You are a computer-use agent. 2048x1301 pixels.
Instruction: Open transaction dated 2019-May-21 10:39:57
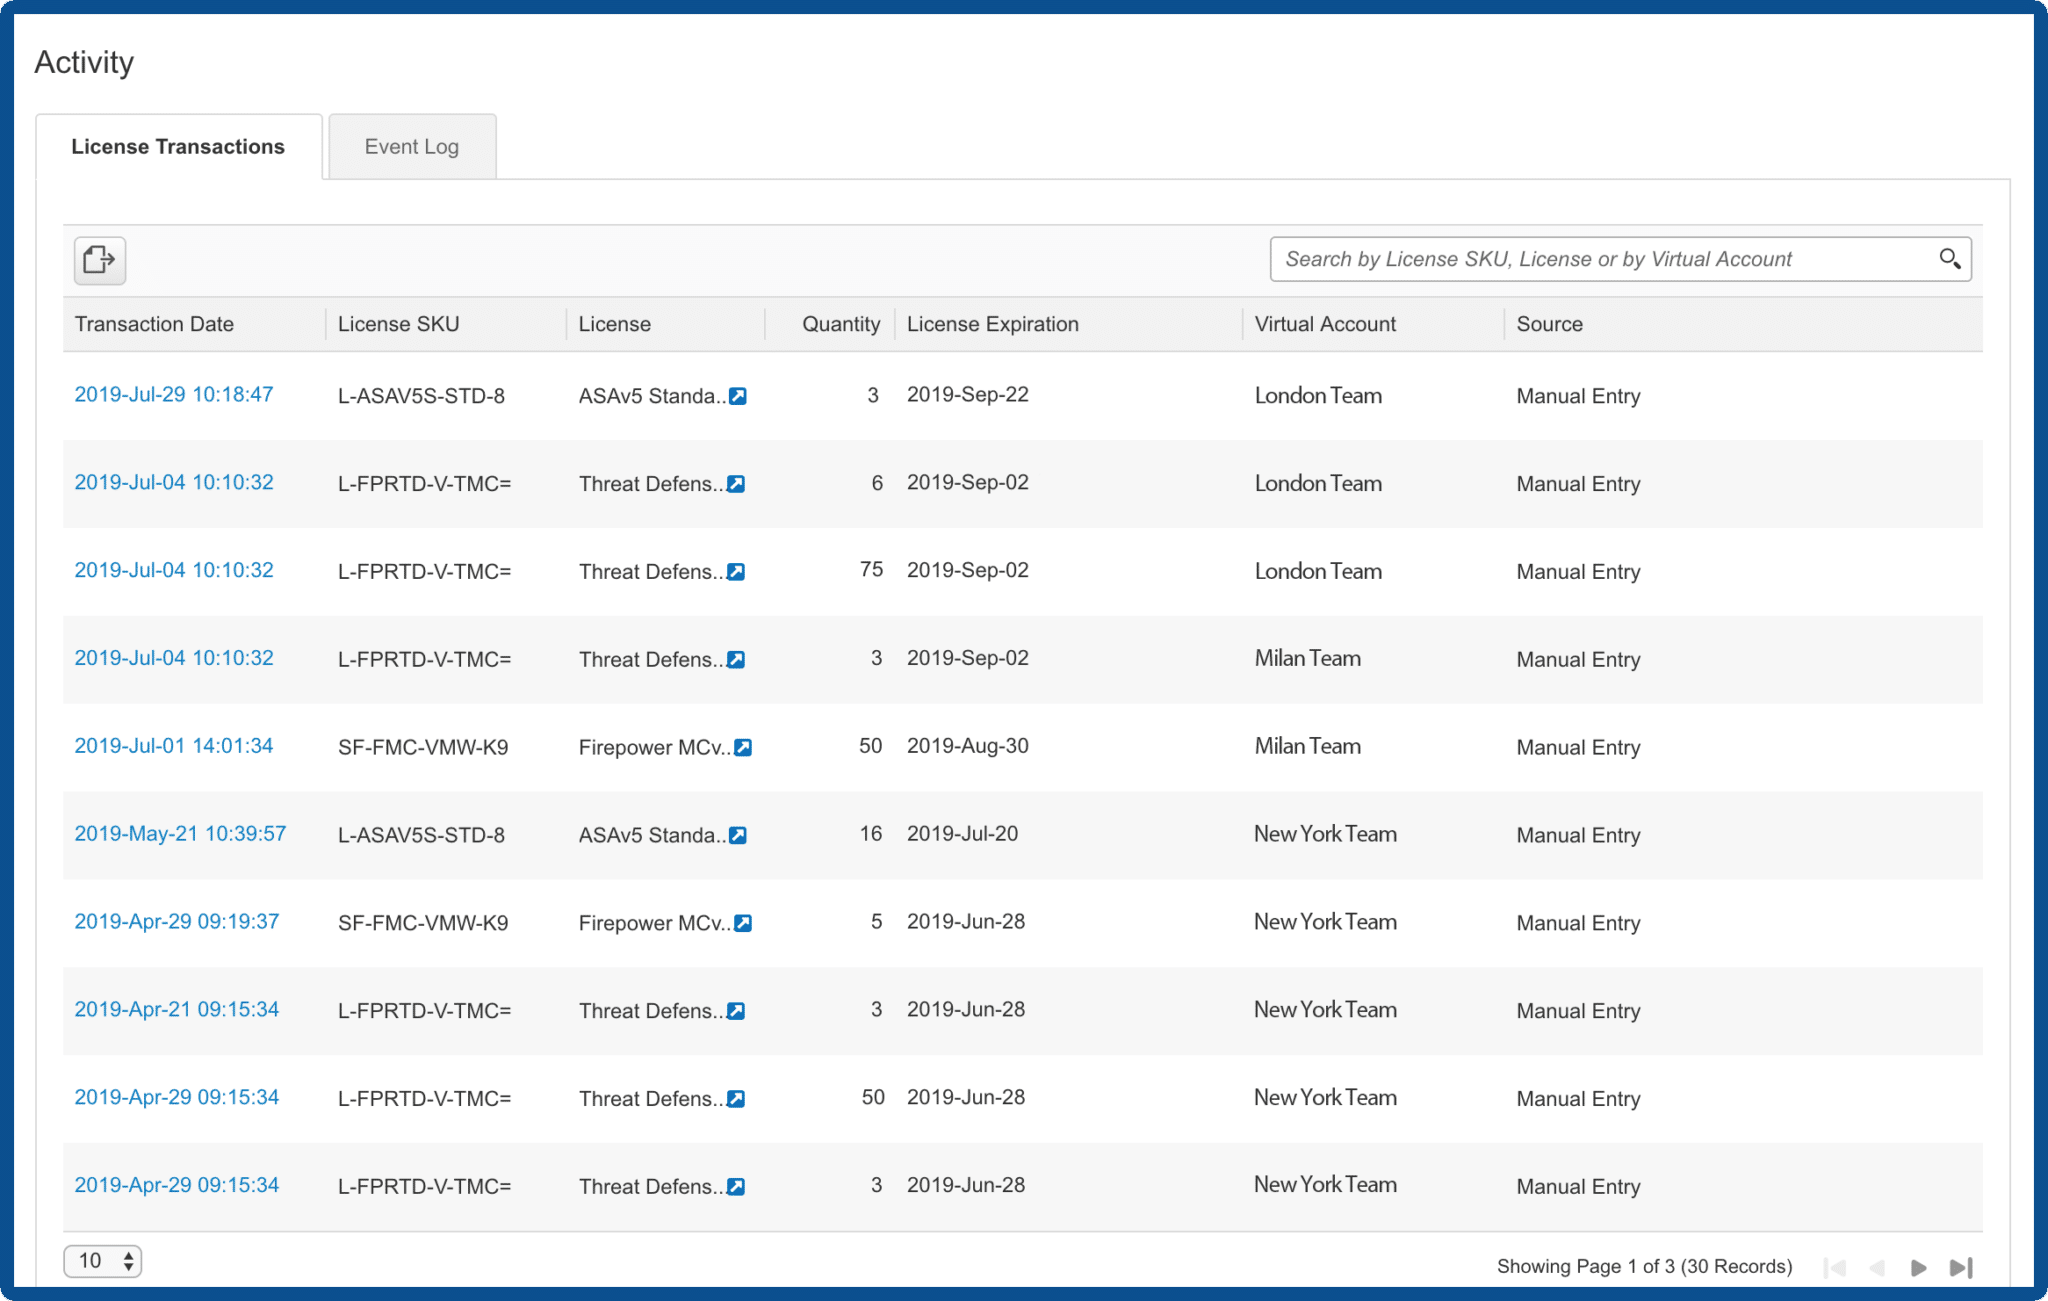(x=180, y=833)
